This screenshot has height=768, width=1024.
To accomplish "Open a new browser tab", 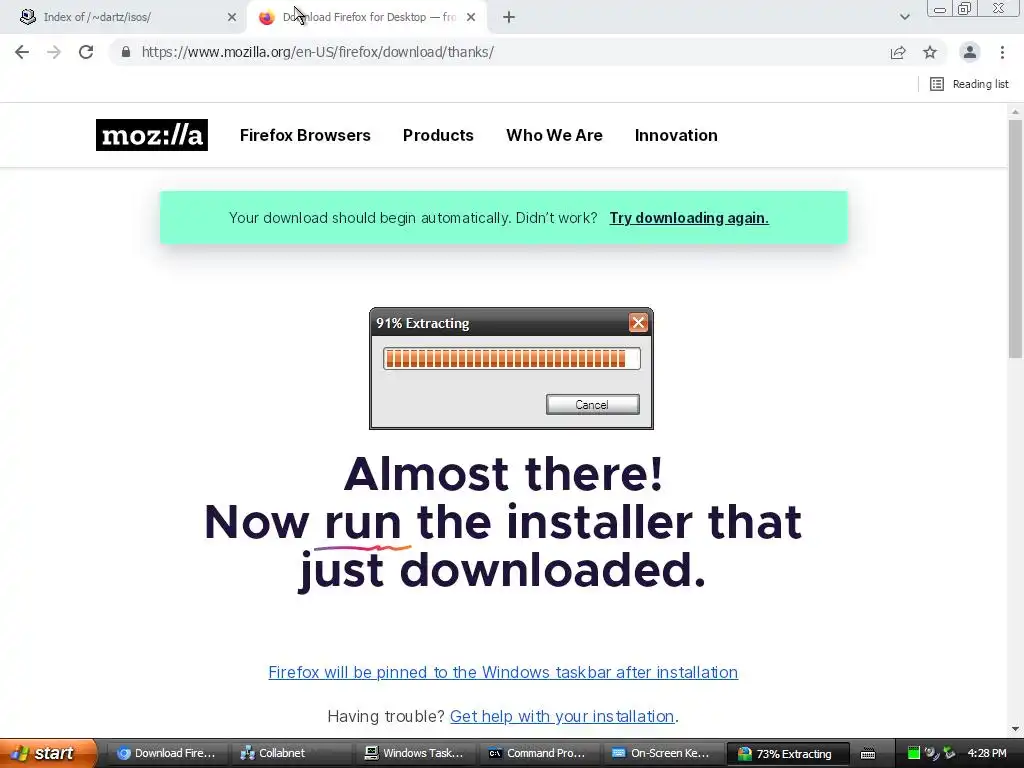I will tap(509, 18).
